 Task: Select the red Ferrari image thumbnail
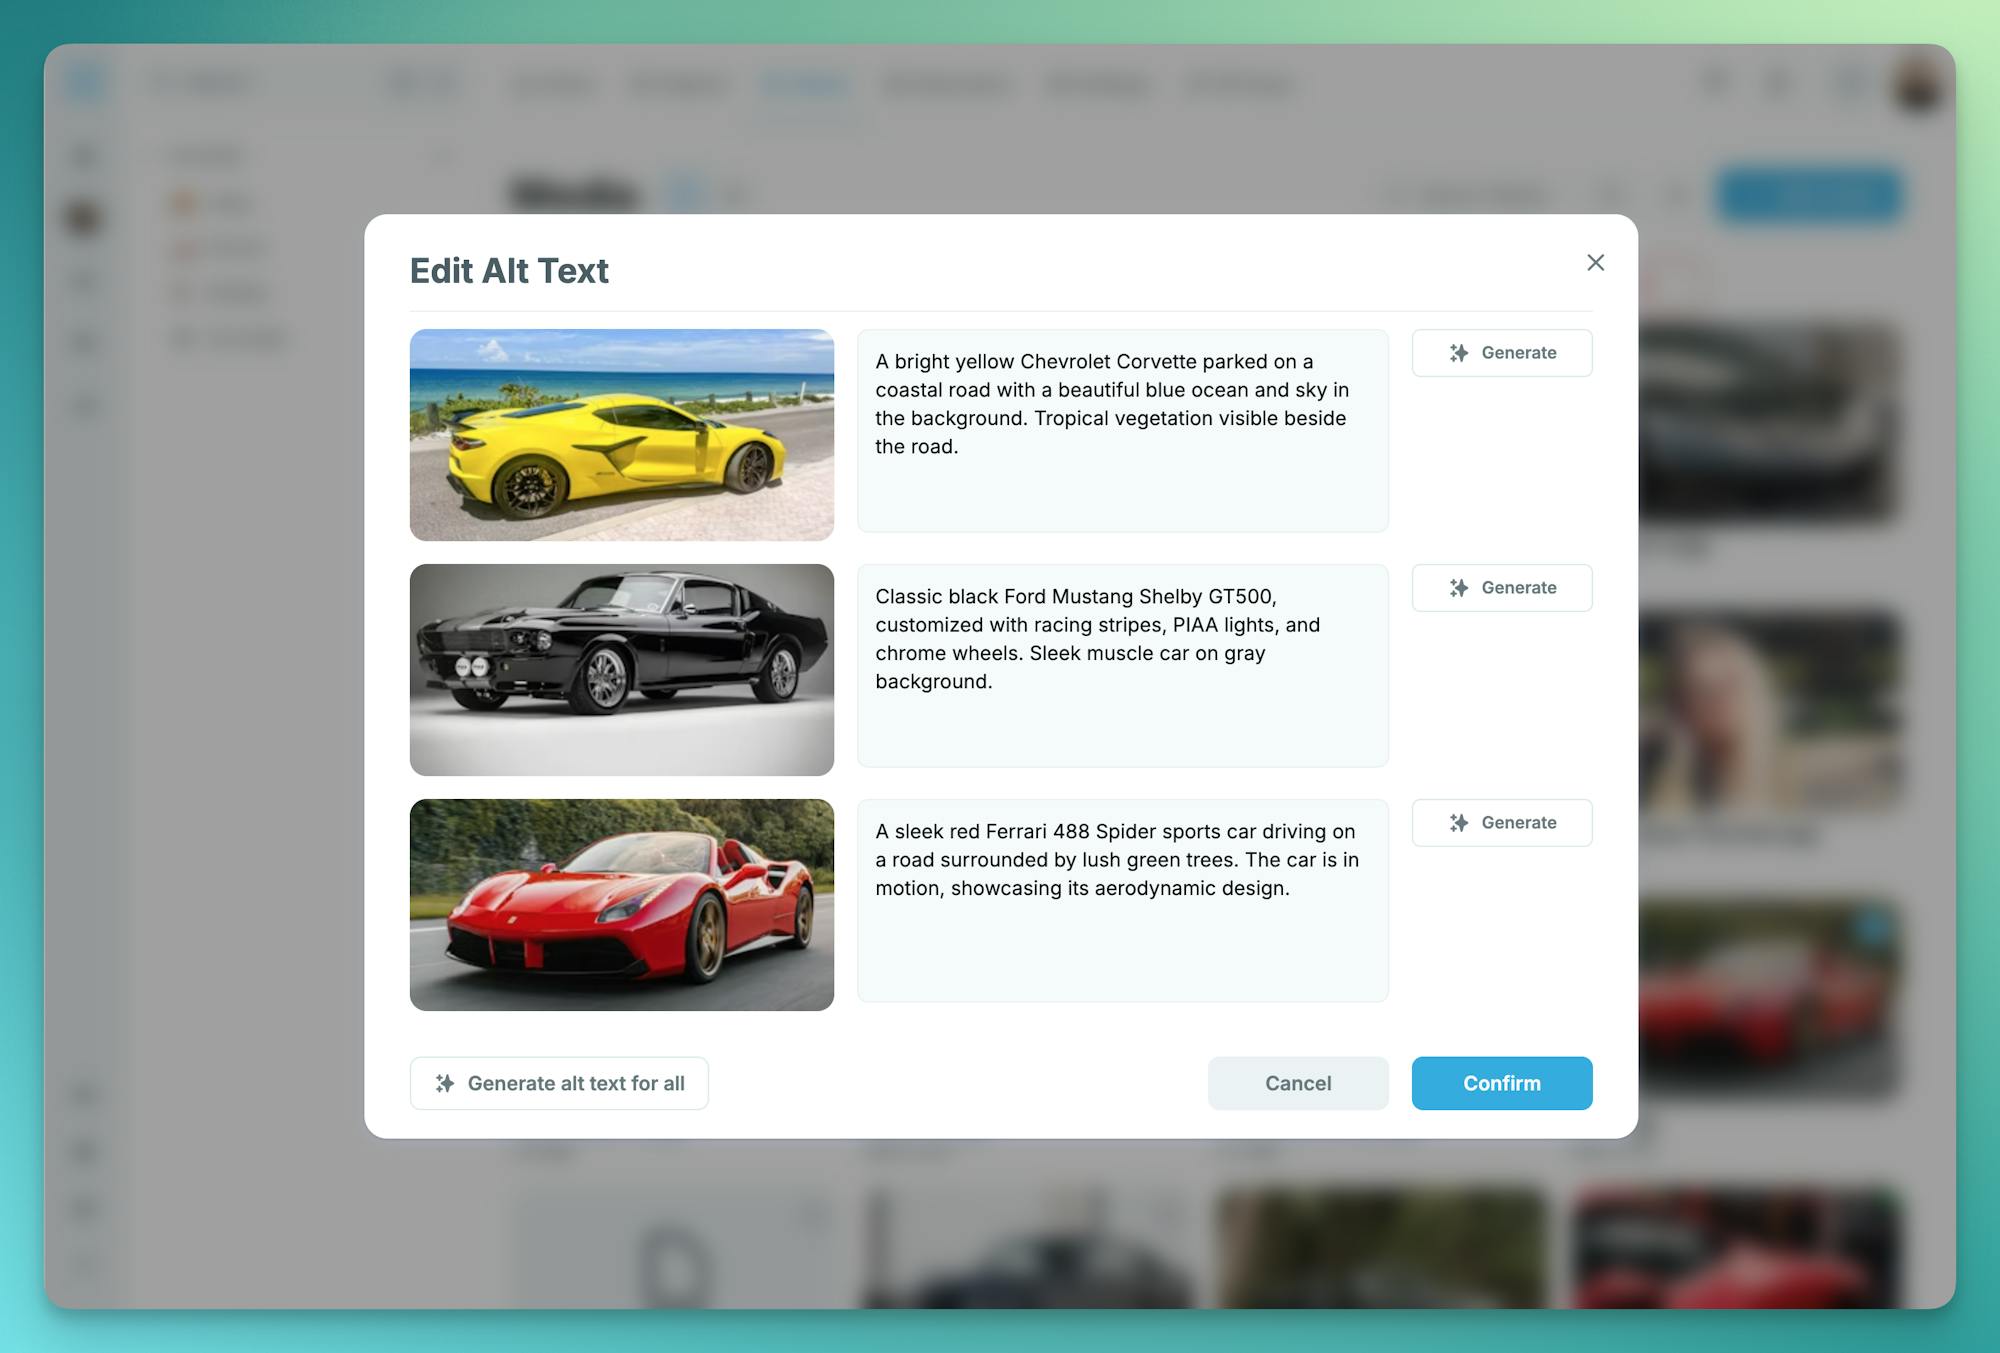point(621,905)
